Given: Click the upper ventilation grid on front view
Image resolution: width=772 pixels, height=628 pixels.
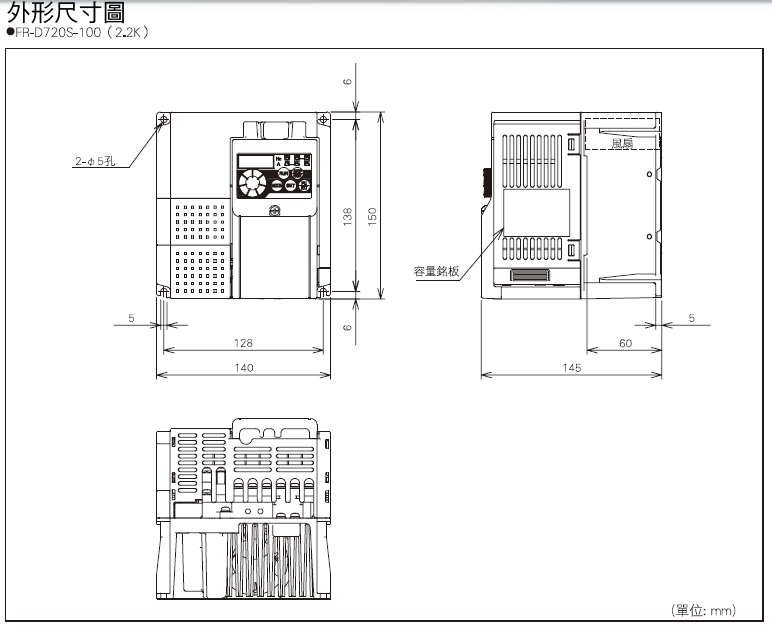Looking at the screenshot, I should (x=200, y=222).
